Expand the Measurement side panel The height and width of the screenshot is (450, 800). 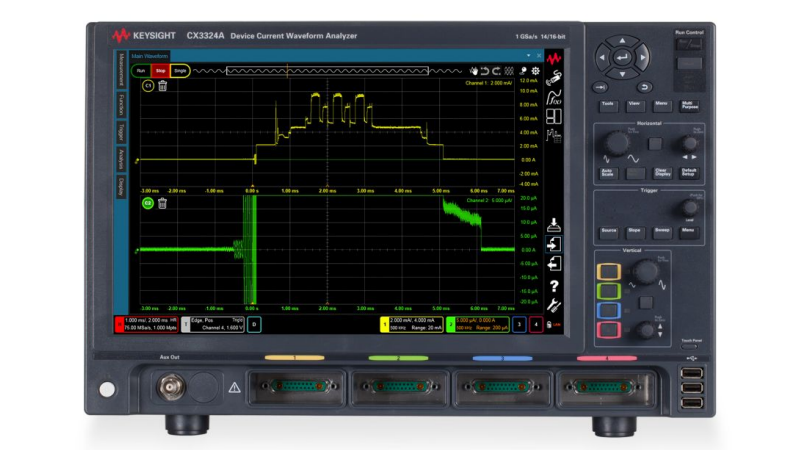click(x=121, y=70)
